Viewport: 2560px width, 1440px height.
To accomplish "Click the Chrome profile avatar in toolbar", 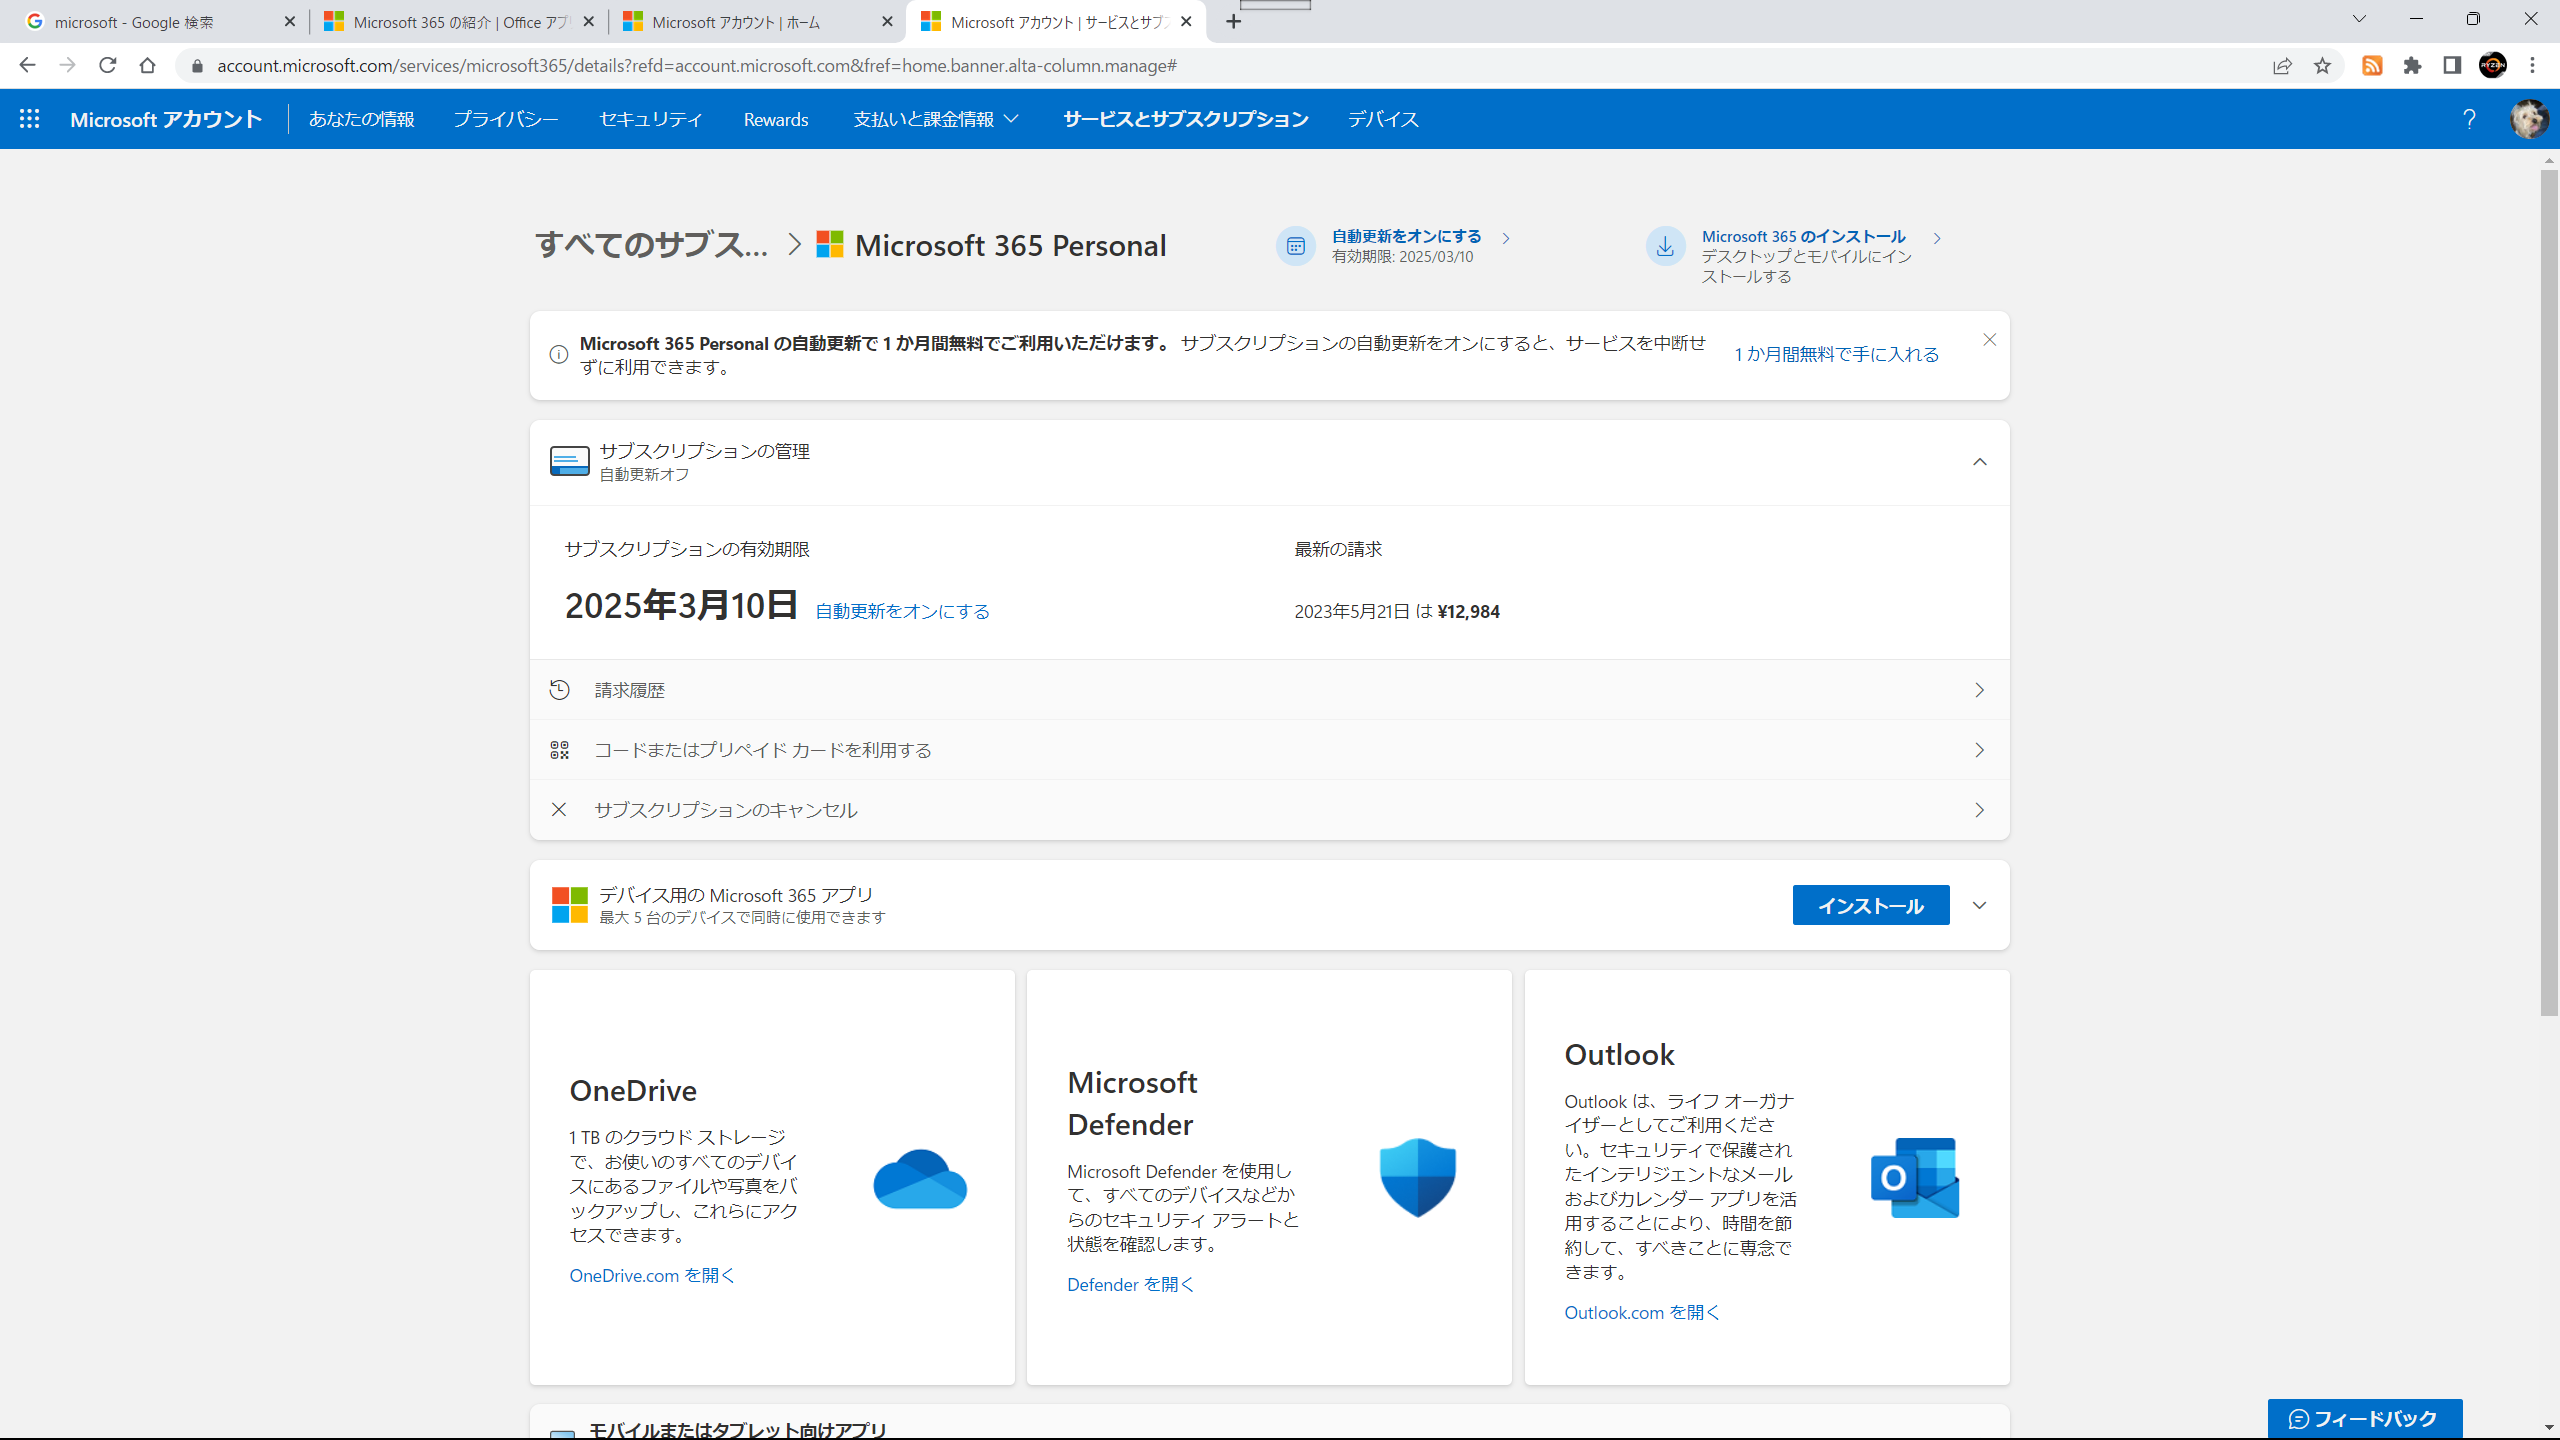I will point(2493,66).
